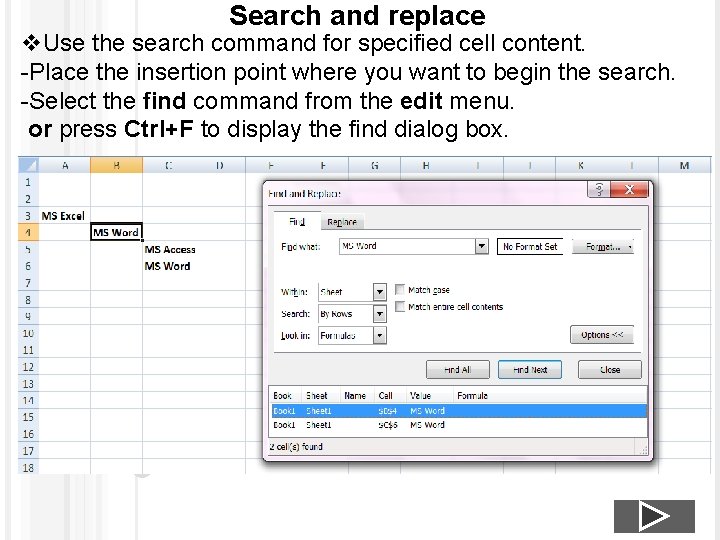Click the Find All button

[458, 370]
